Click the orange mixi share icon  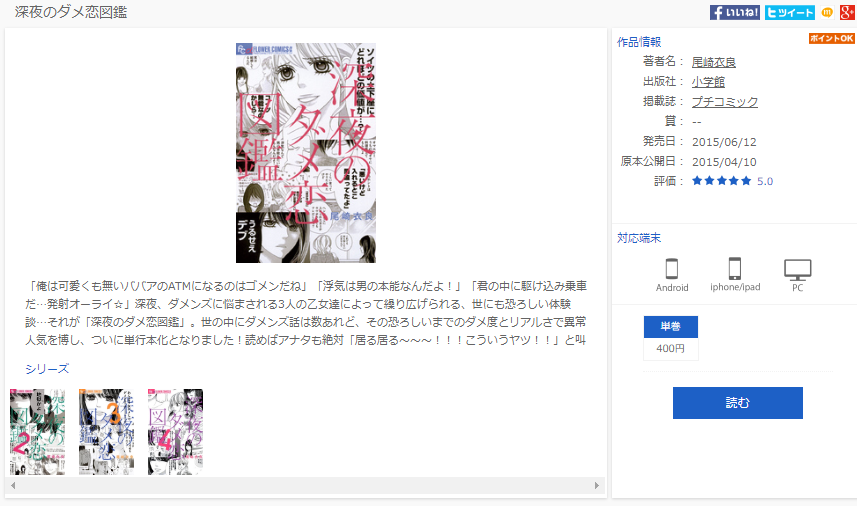tap(827, 13)
